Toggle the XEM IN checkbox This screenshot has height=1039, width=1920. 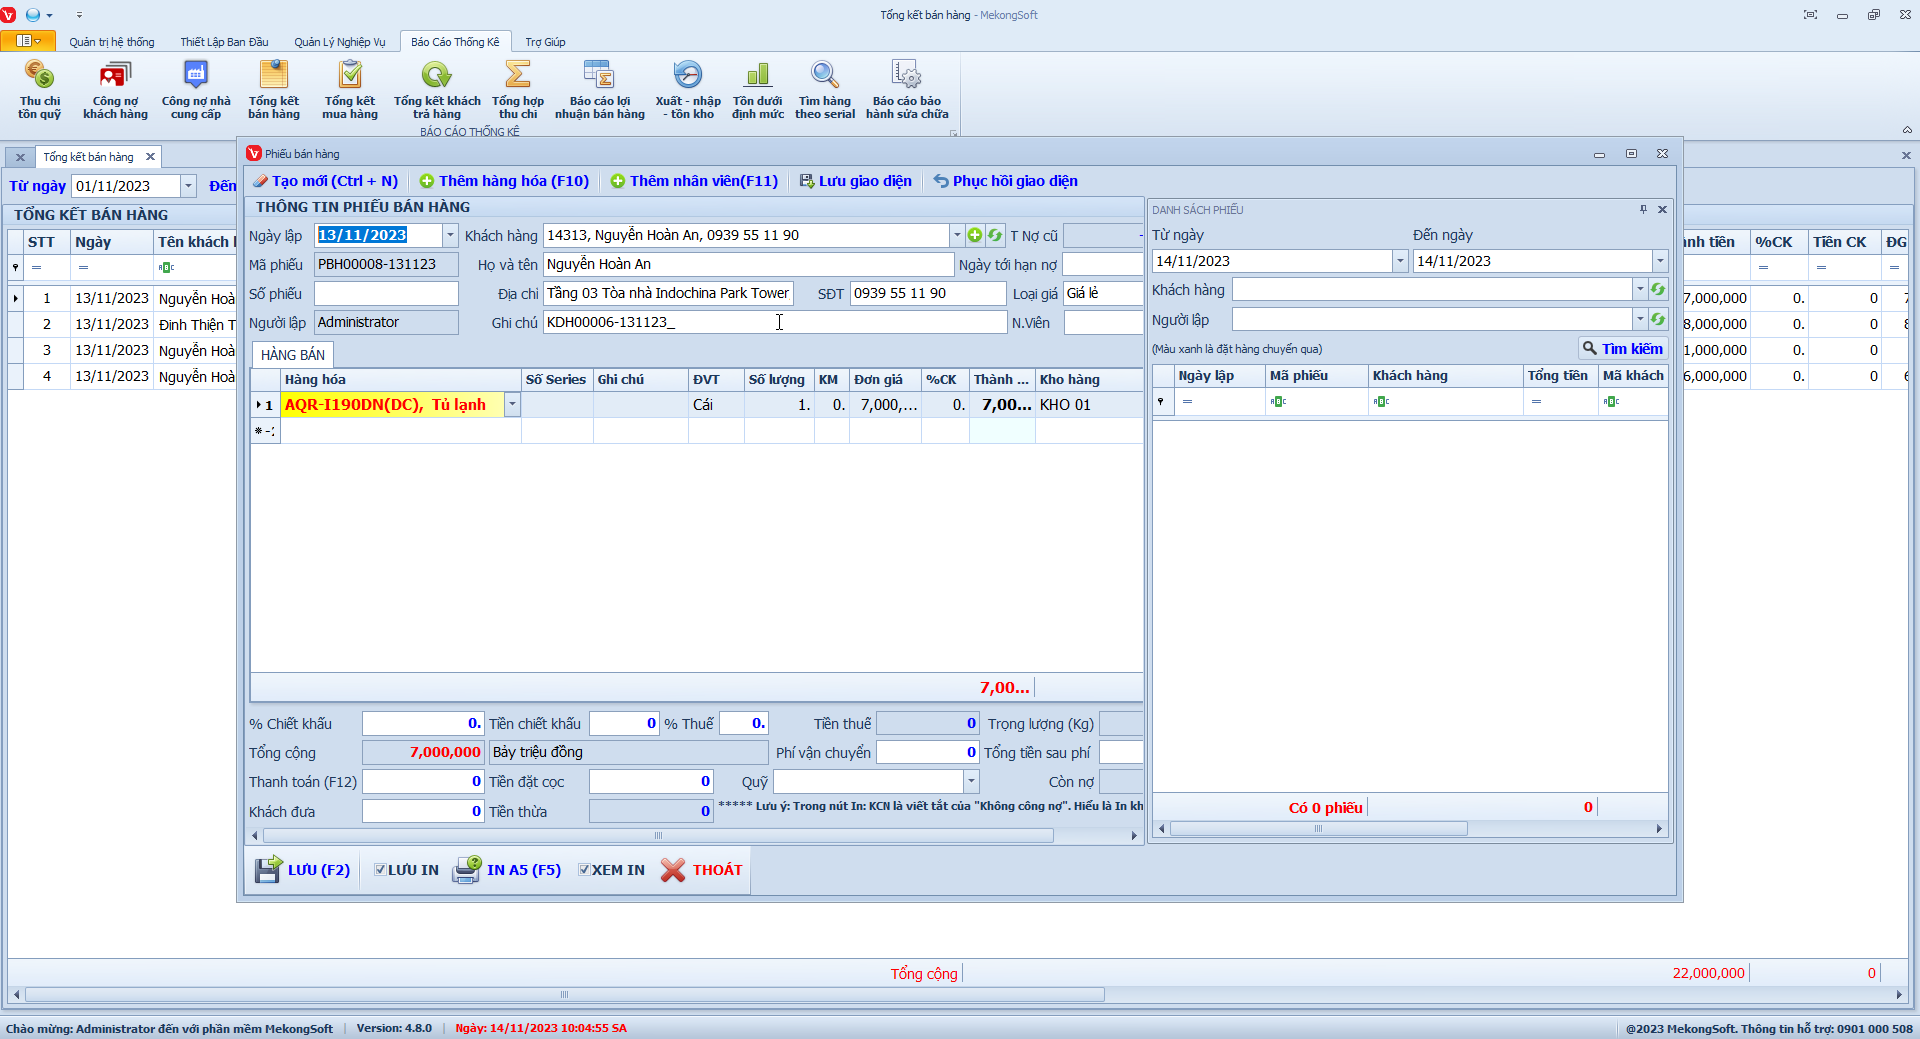pos(584,870)
